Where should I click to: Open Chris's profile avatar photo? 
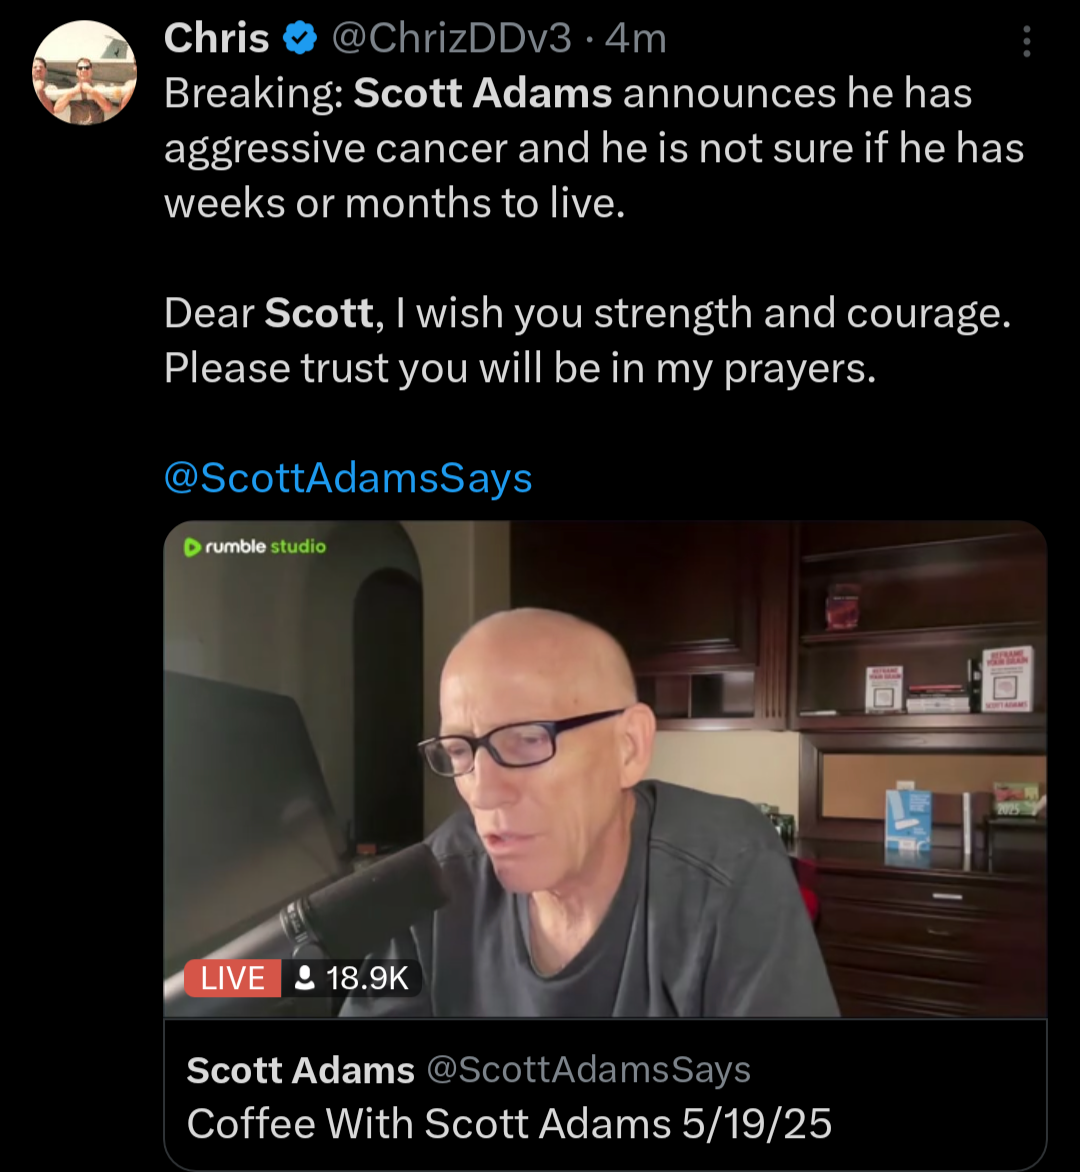[84, 73]
